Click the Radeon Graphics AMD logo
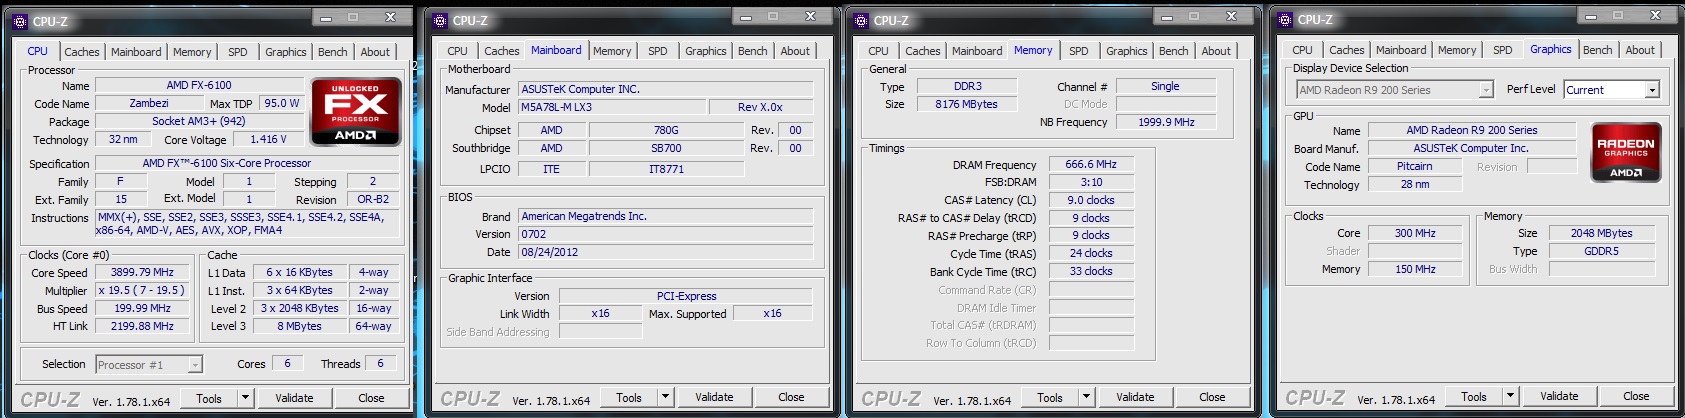Screen dimensions: 1685x418 click(1625, 152)
